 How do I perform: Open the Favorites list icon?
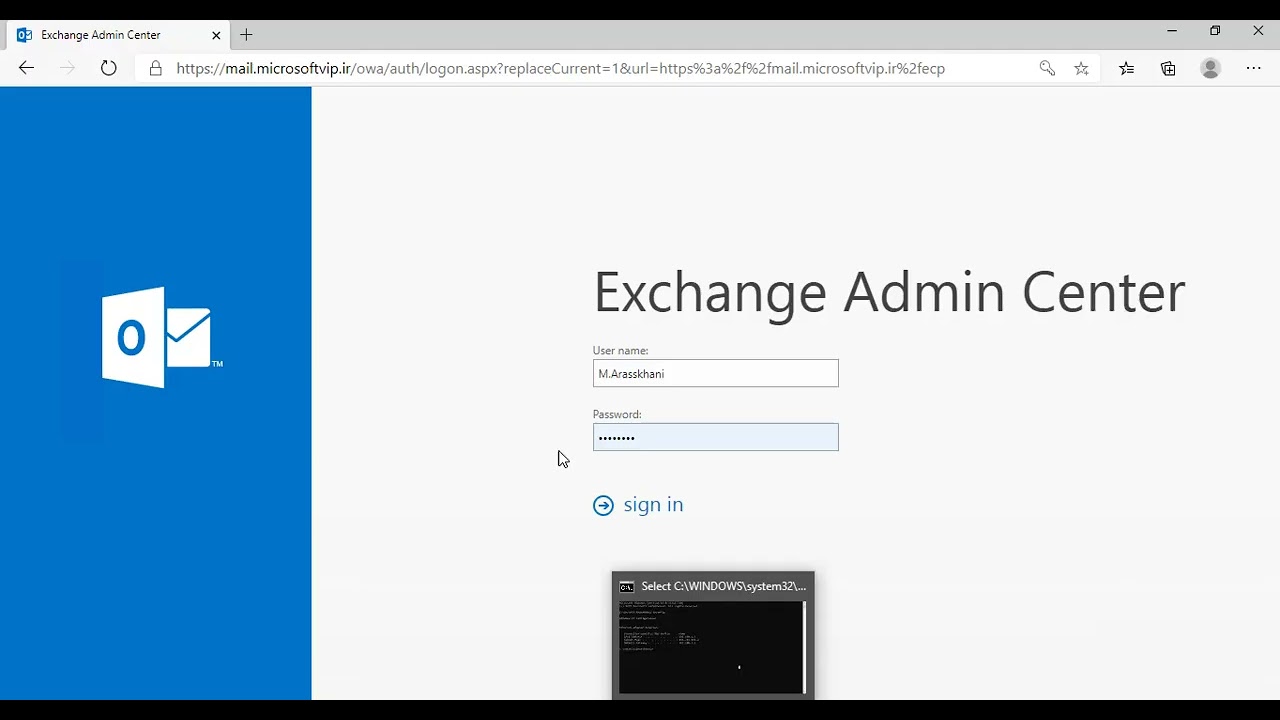(x=1127, y=68)
